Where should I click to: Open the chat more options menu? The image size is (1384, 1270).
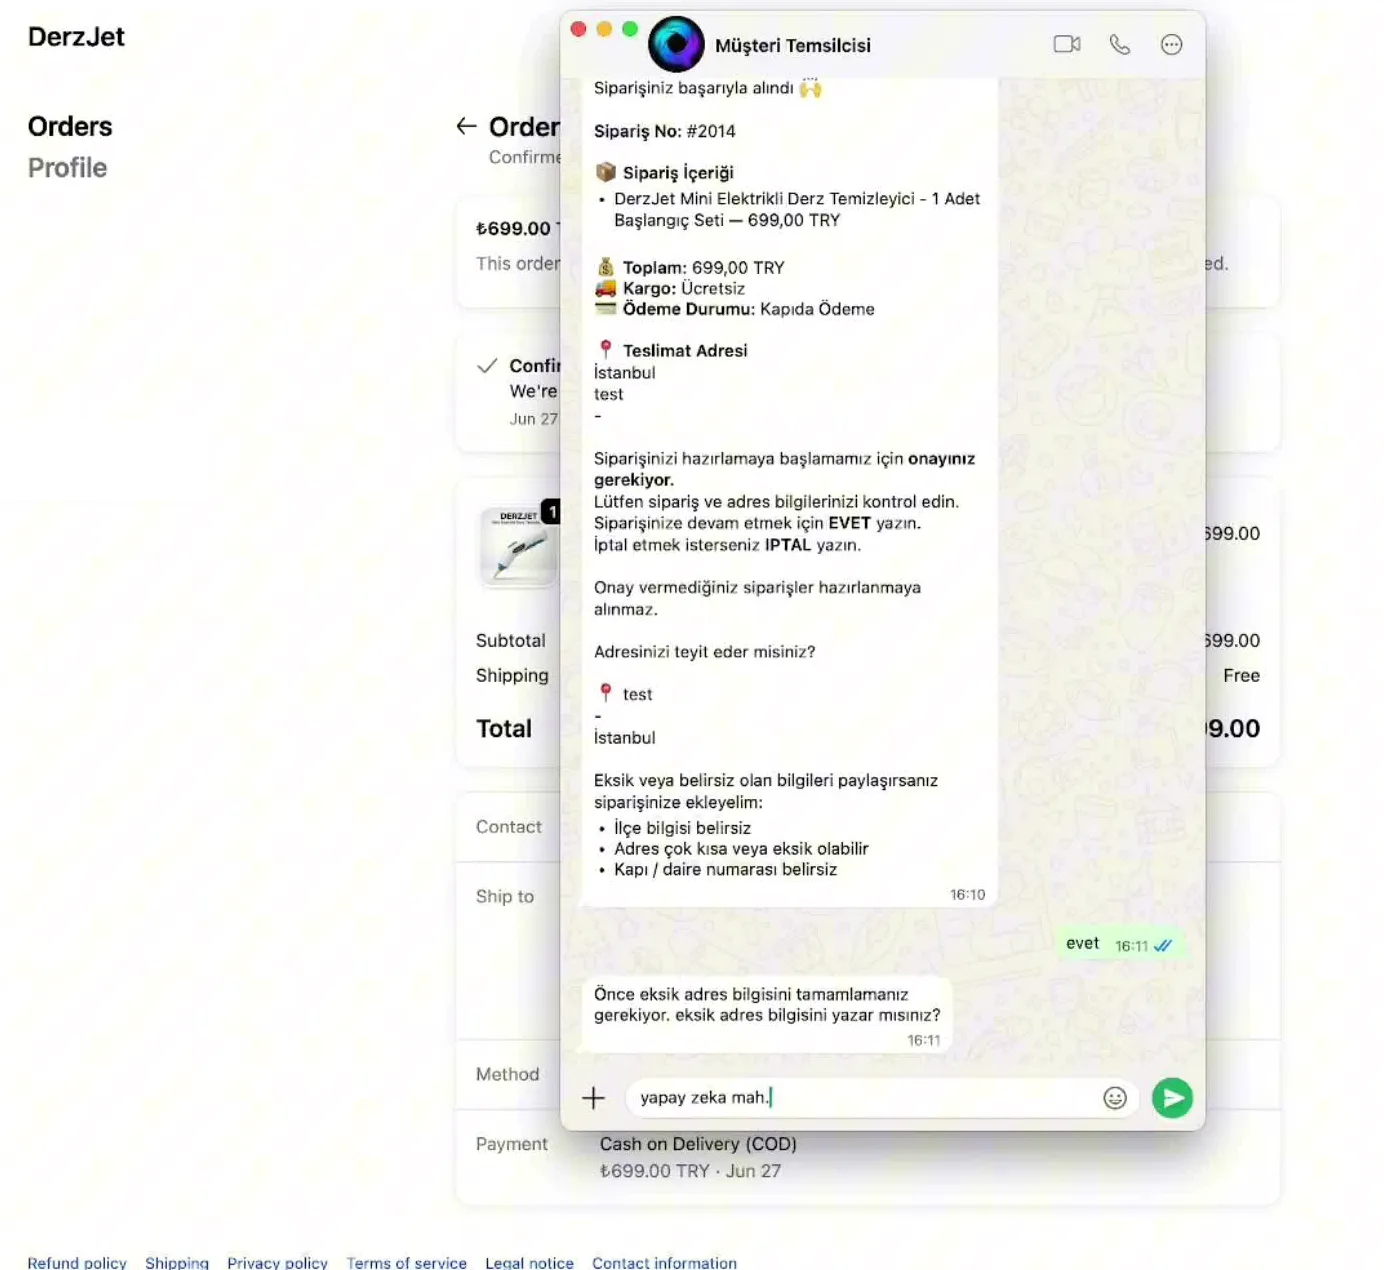click(x=1171, y=44)
